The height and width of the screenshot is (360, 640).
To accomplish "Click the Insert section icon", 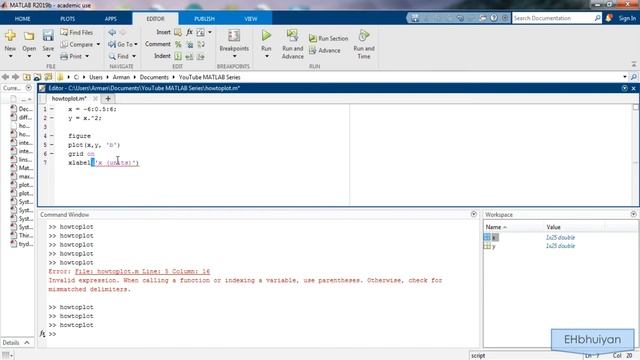I will tap(178, 32).
